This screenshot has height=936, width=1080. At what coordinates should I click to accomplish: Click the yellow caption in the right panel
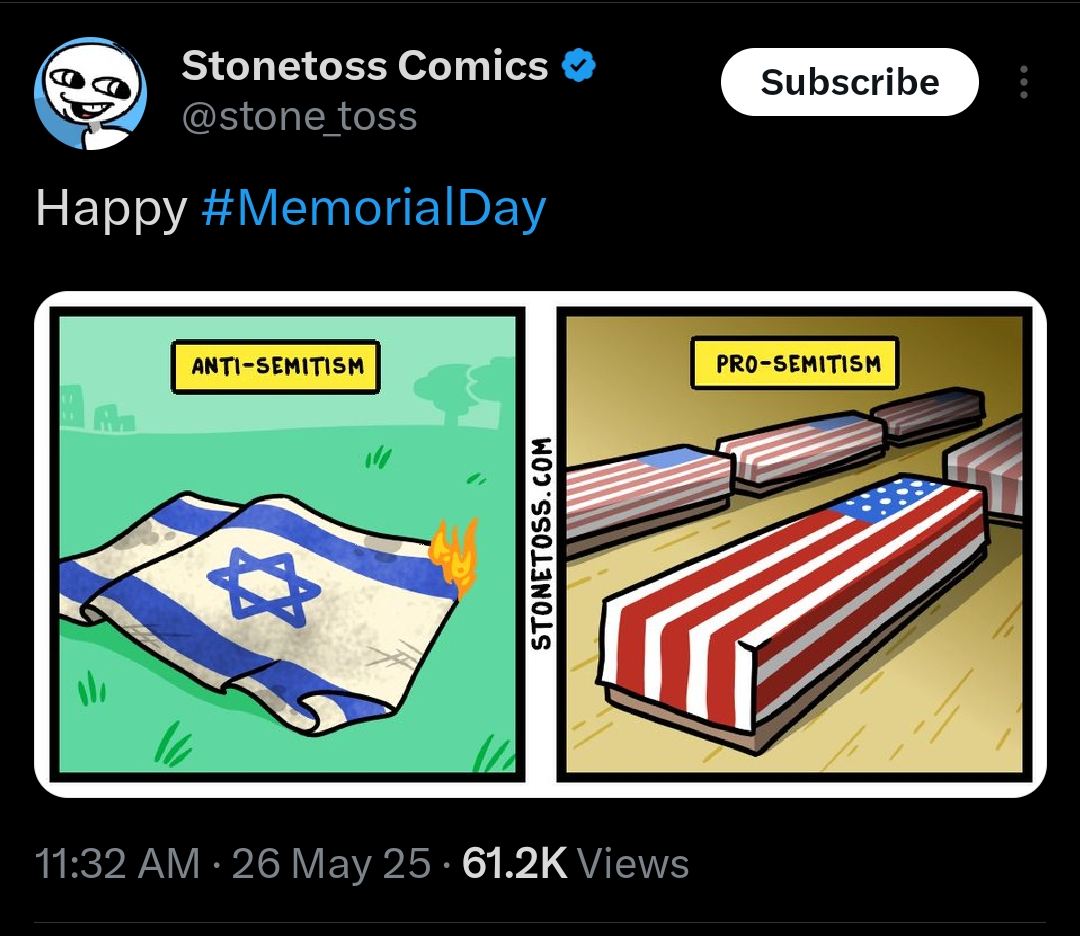(x=795, y=363)
